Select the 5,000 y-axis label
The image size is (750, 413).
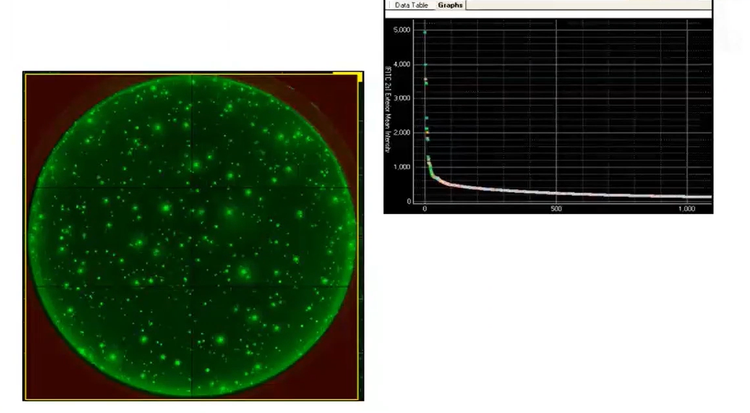pyautogui.click(x=402, y=30)
